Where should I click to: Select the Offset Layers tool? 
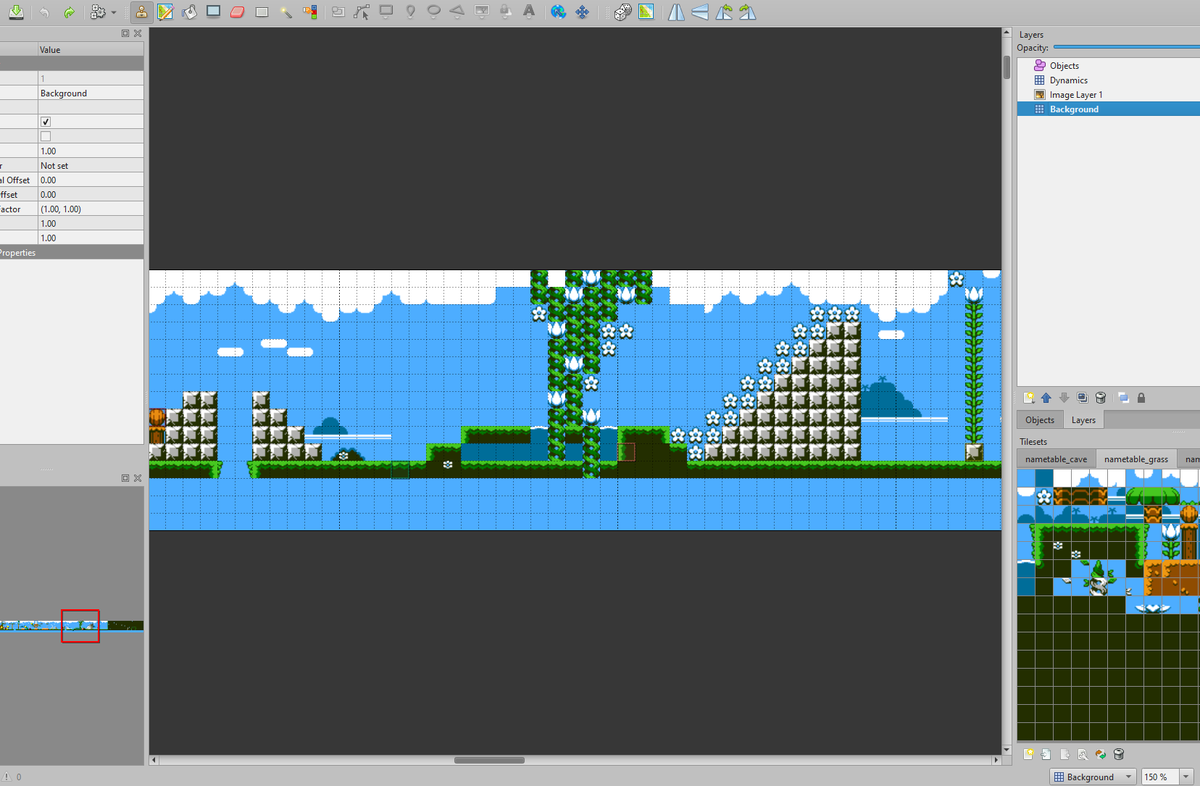coord(582,12)
